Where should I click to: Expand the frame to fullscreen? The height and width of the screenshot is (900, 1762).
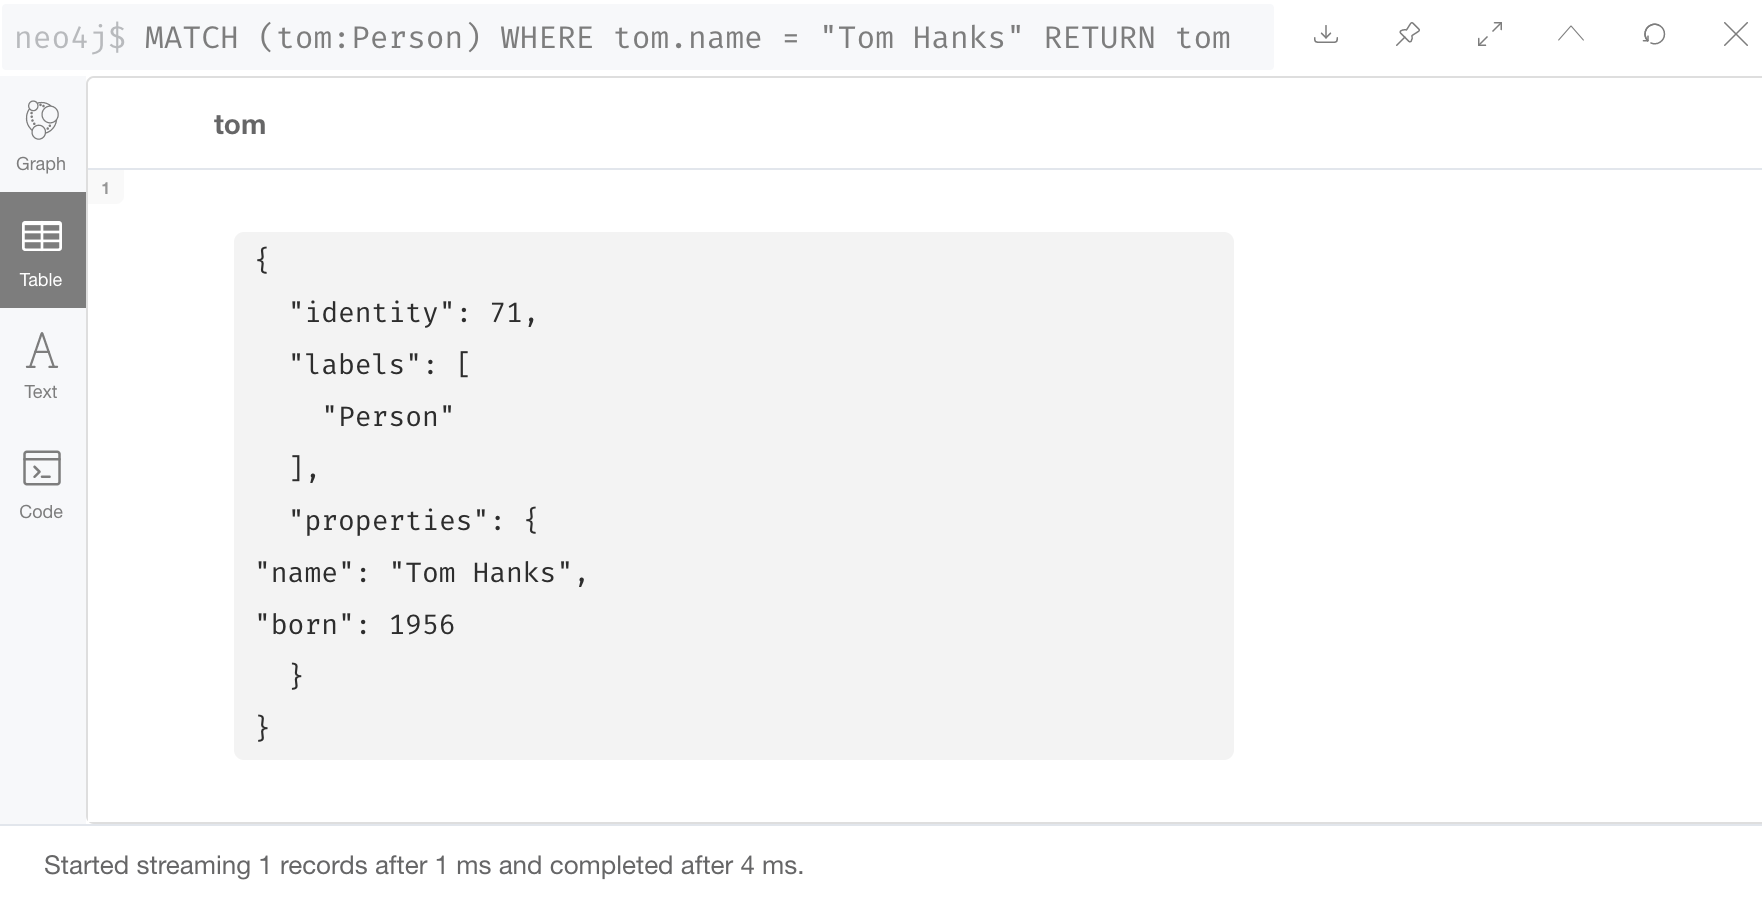(x=1490, y=35)
